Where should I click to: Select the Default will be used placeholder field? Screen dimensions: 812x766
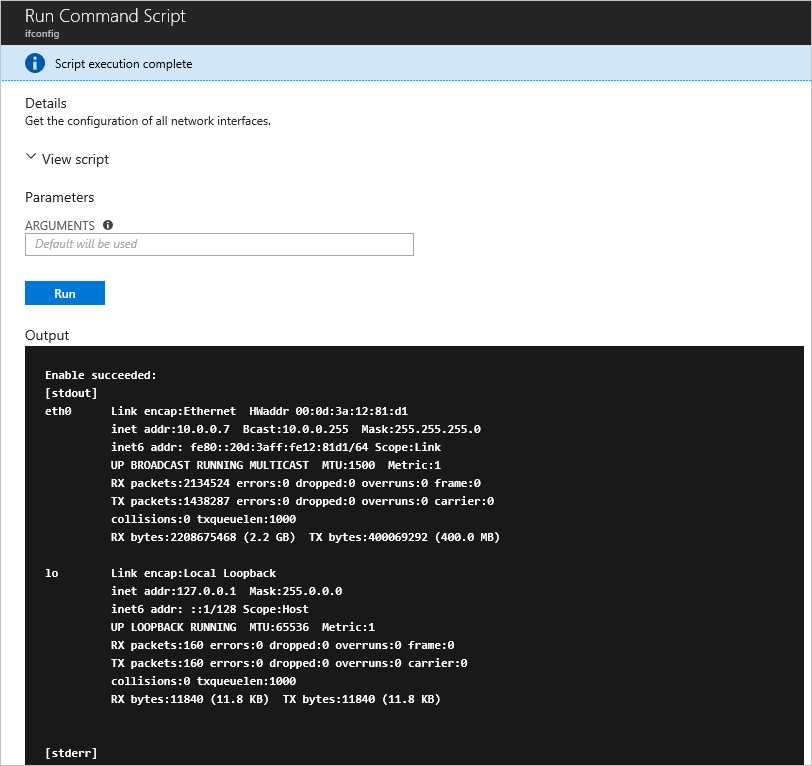(219, 244)
